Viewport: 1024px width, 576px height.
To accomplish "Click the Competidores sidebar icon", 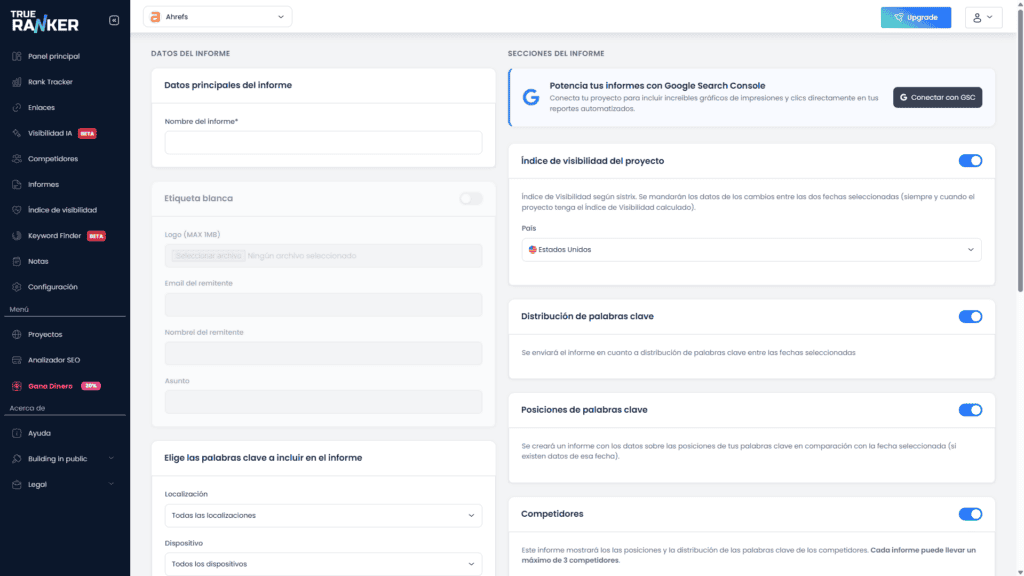I will point(17,159).
